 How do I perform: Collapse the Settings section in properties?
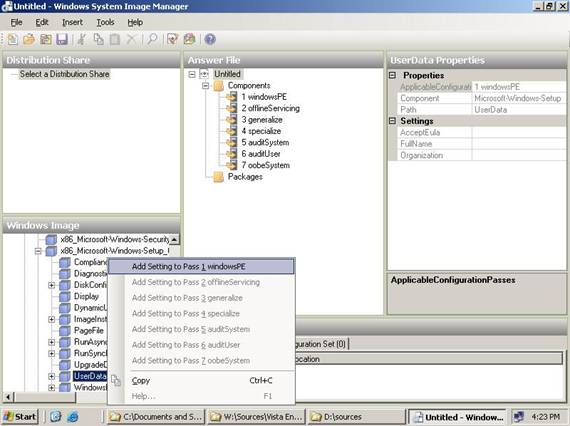tap(392, 121)
